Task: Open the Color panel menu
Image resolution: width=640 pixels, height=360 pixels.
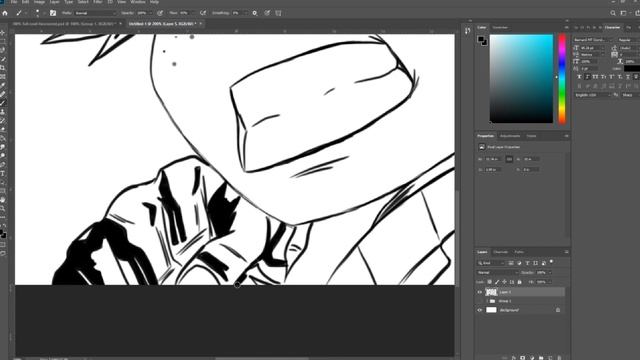Action: (x=566, y=27)
